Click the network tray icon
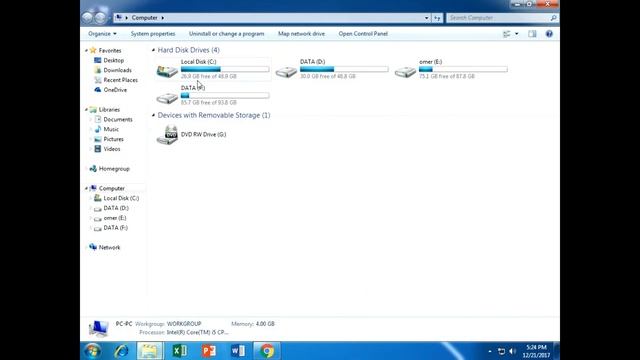 point(501,351)
